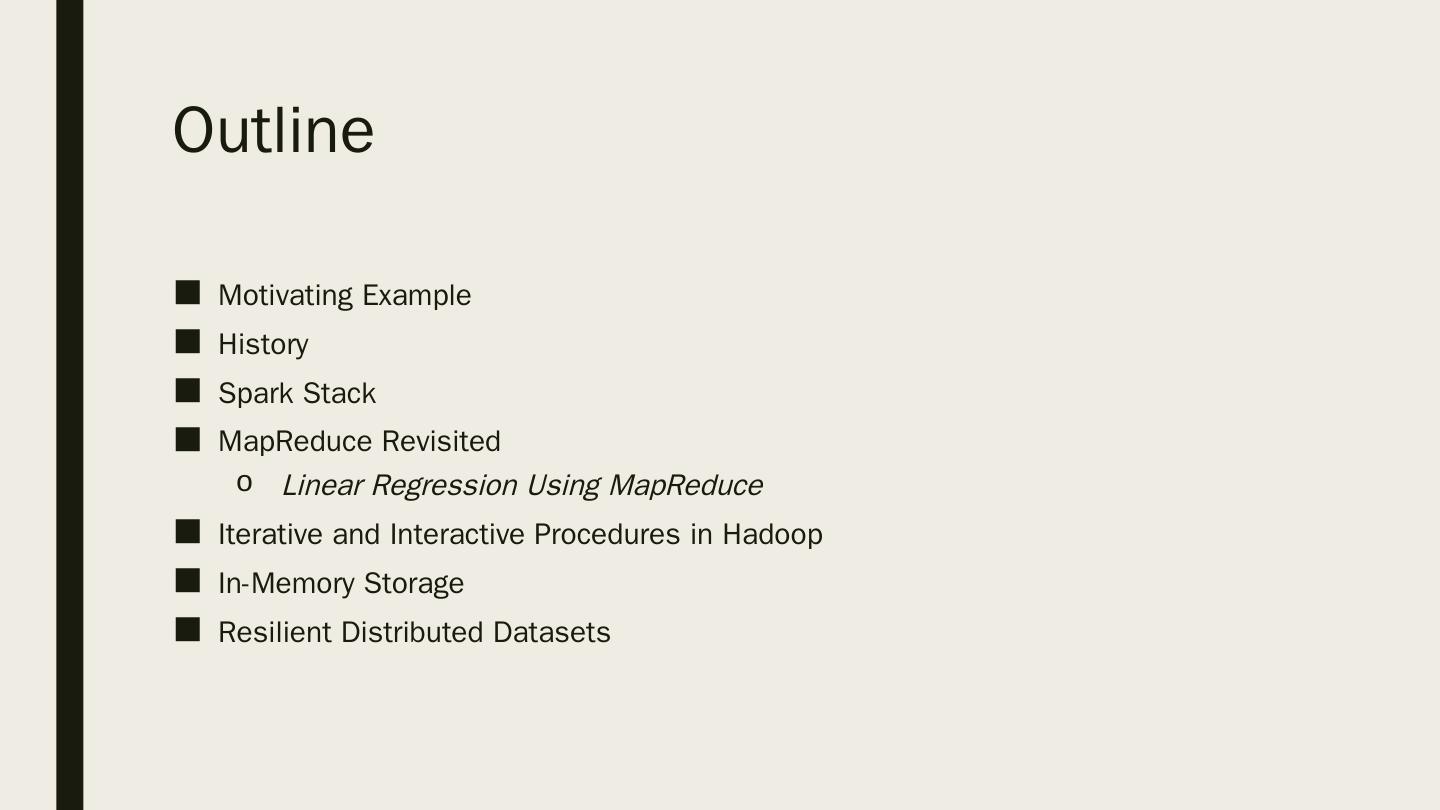Click the square bullet beside Motivating Example
This screenshot has height=810, width=1440.
(188, 293)
